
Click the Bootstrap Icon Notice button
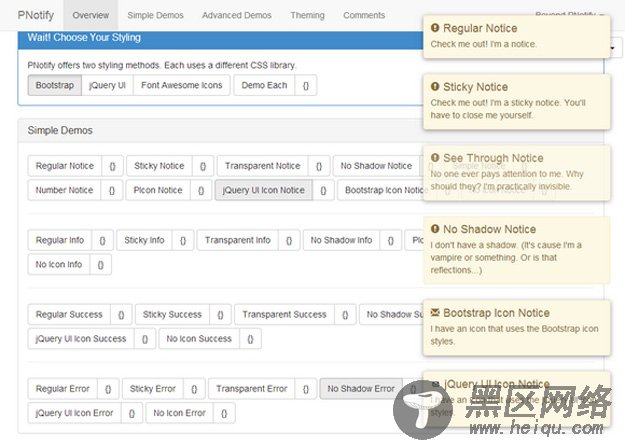[384, 190]
